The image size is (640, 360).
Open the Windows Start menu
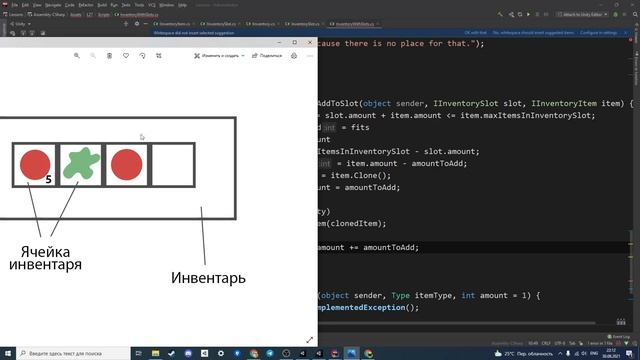tap(8, 353)
